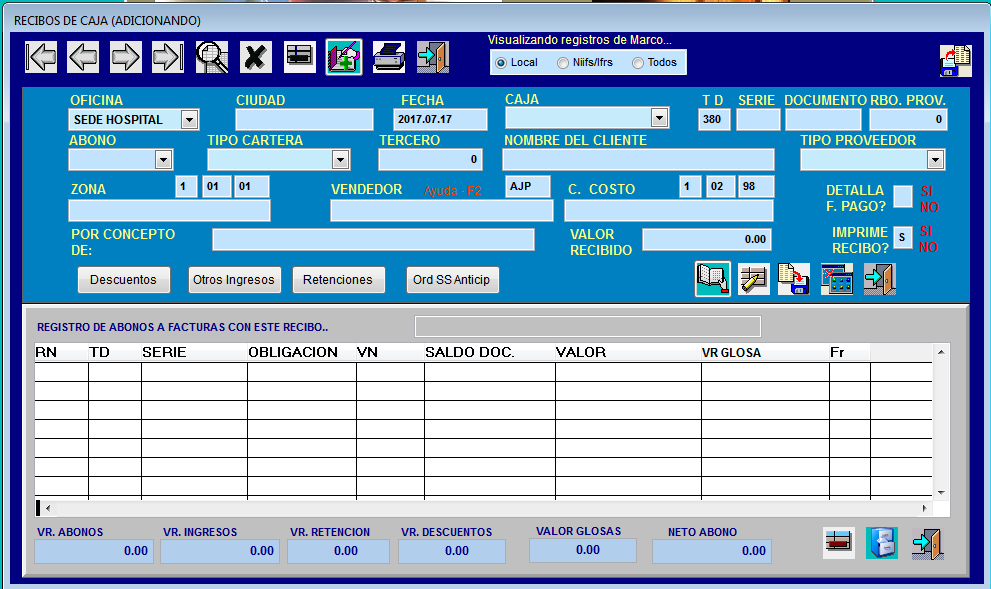Select the Niifs/Ifrs radio button
Viewport: 991px width, 589px height.
pyautogui.click(x=562, y=63)
